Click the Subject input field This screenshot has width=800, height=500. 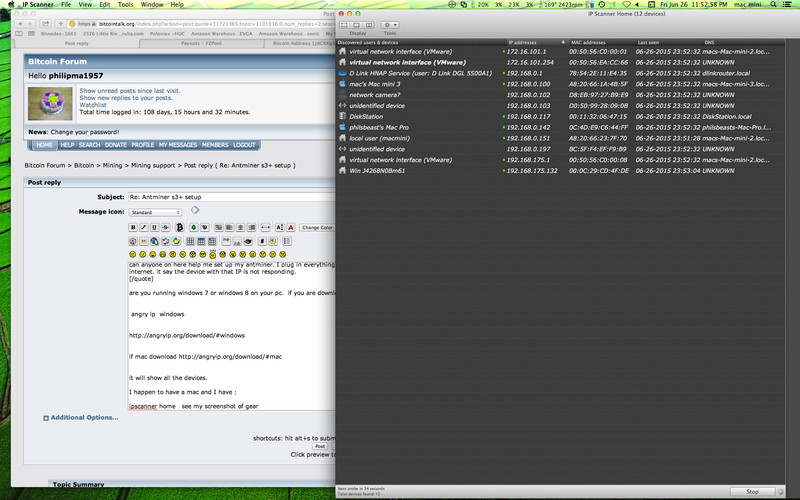pyautogui.click(x=232, y=197)
